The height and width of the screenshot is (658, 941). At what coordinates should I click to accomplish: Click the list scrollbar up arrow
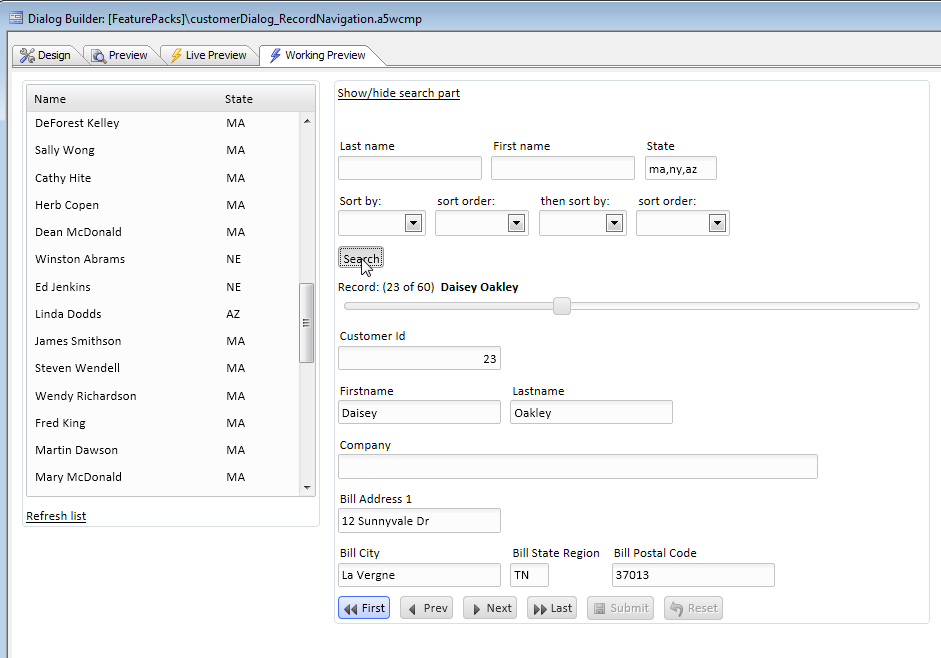(x=307, y=121)
